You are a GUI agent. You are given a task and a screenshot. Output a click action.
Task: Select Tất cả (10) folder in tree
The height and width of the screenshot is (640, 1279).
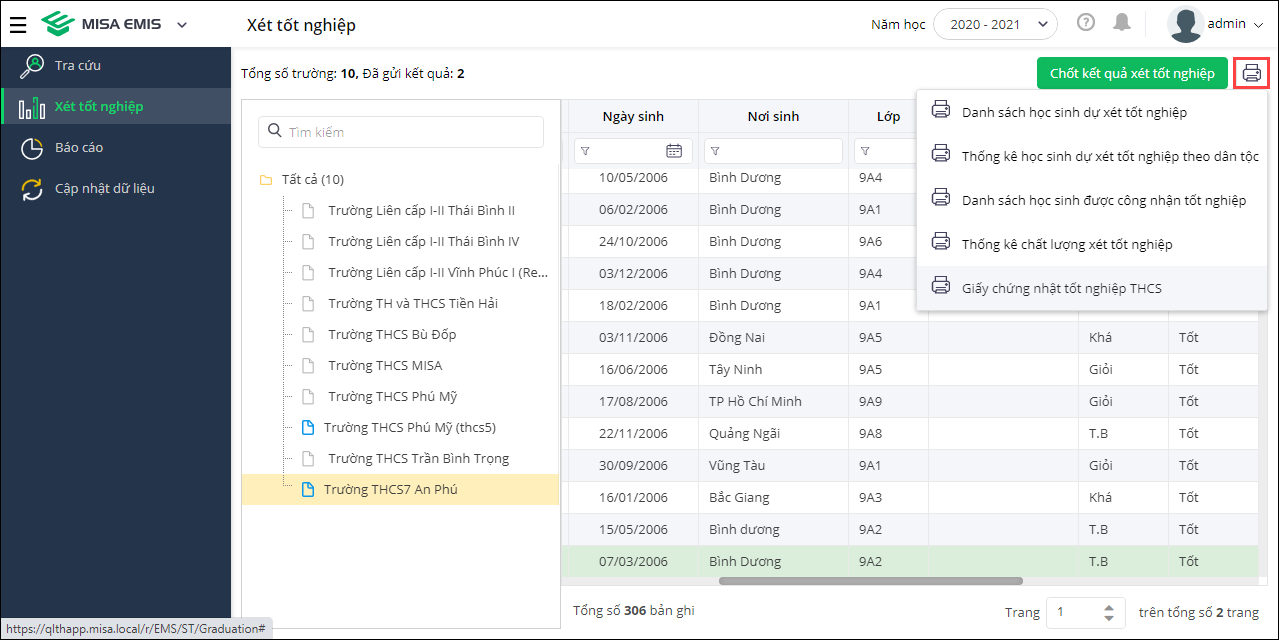click(x=312, y=180)
